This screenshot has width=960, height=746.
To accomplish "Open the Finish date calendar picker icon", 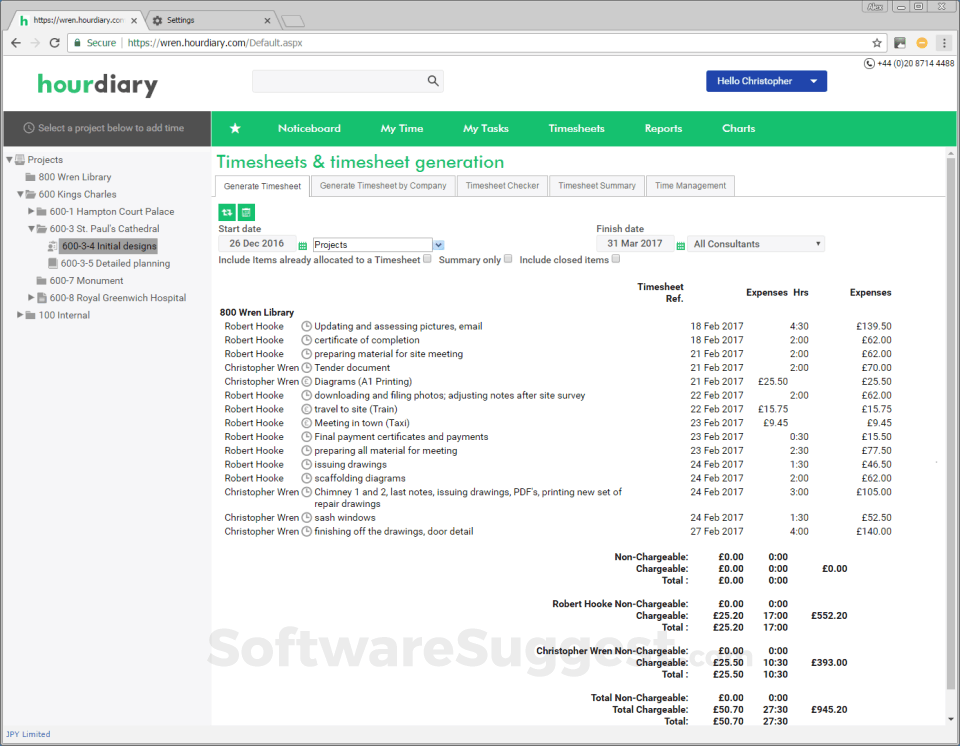I will point(680,246).
